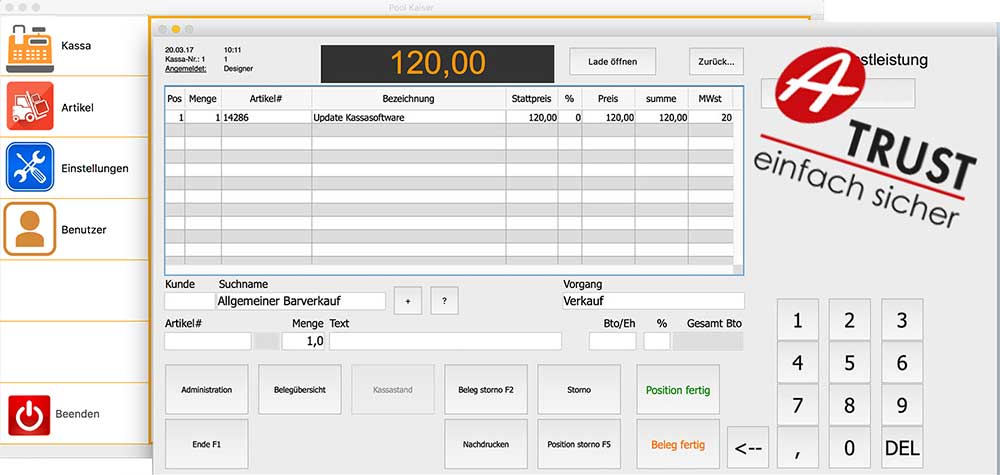Click the Artikel# column header in the table
Viewport: 1000px width, 475px height.
[x=267, y=99]
